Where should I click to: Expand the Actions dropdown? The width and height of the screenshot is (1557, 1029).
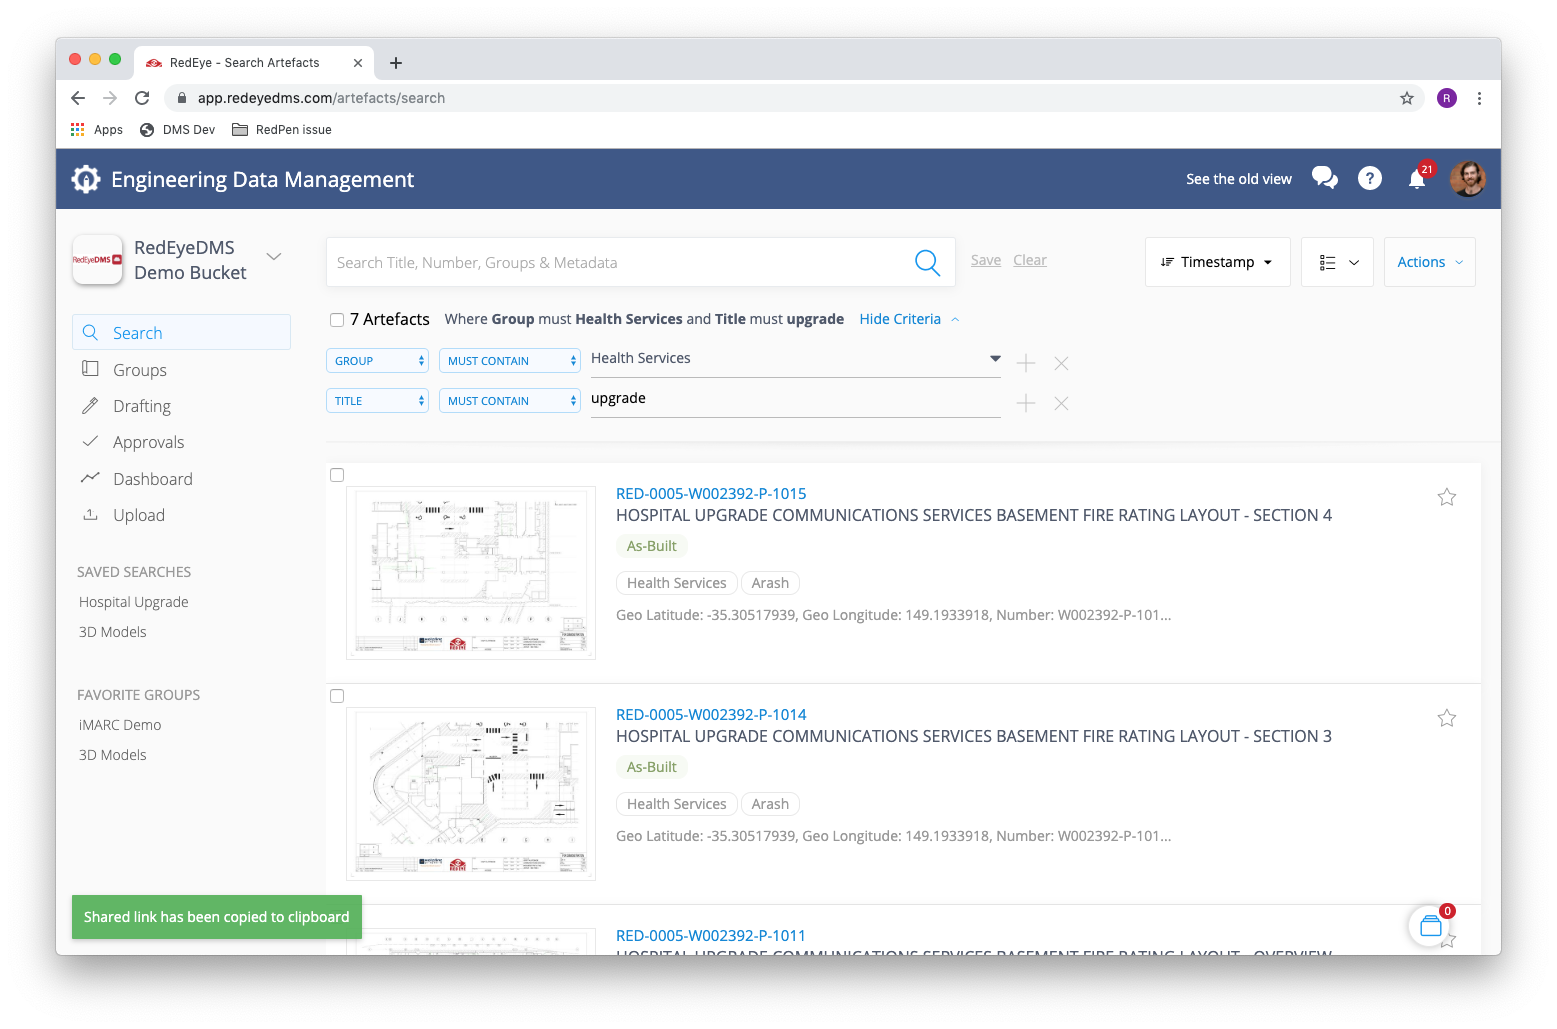tap(1429, 262)
